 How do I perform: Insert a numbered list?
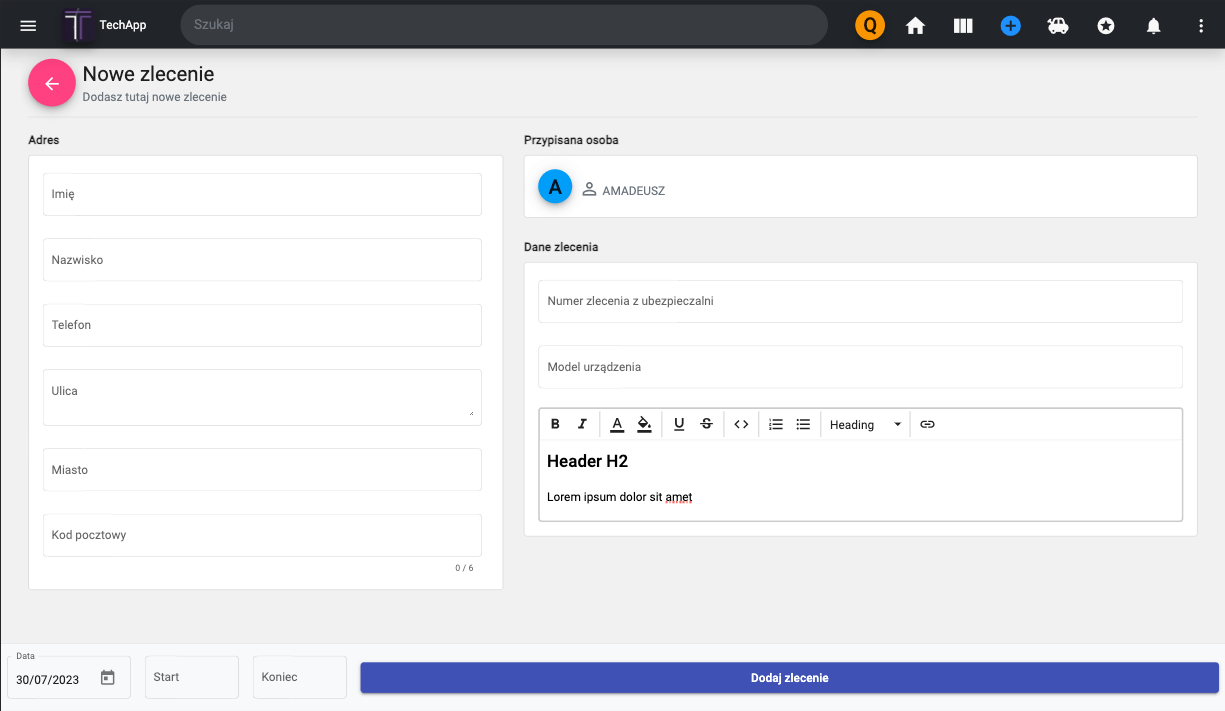pos(776,424)
